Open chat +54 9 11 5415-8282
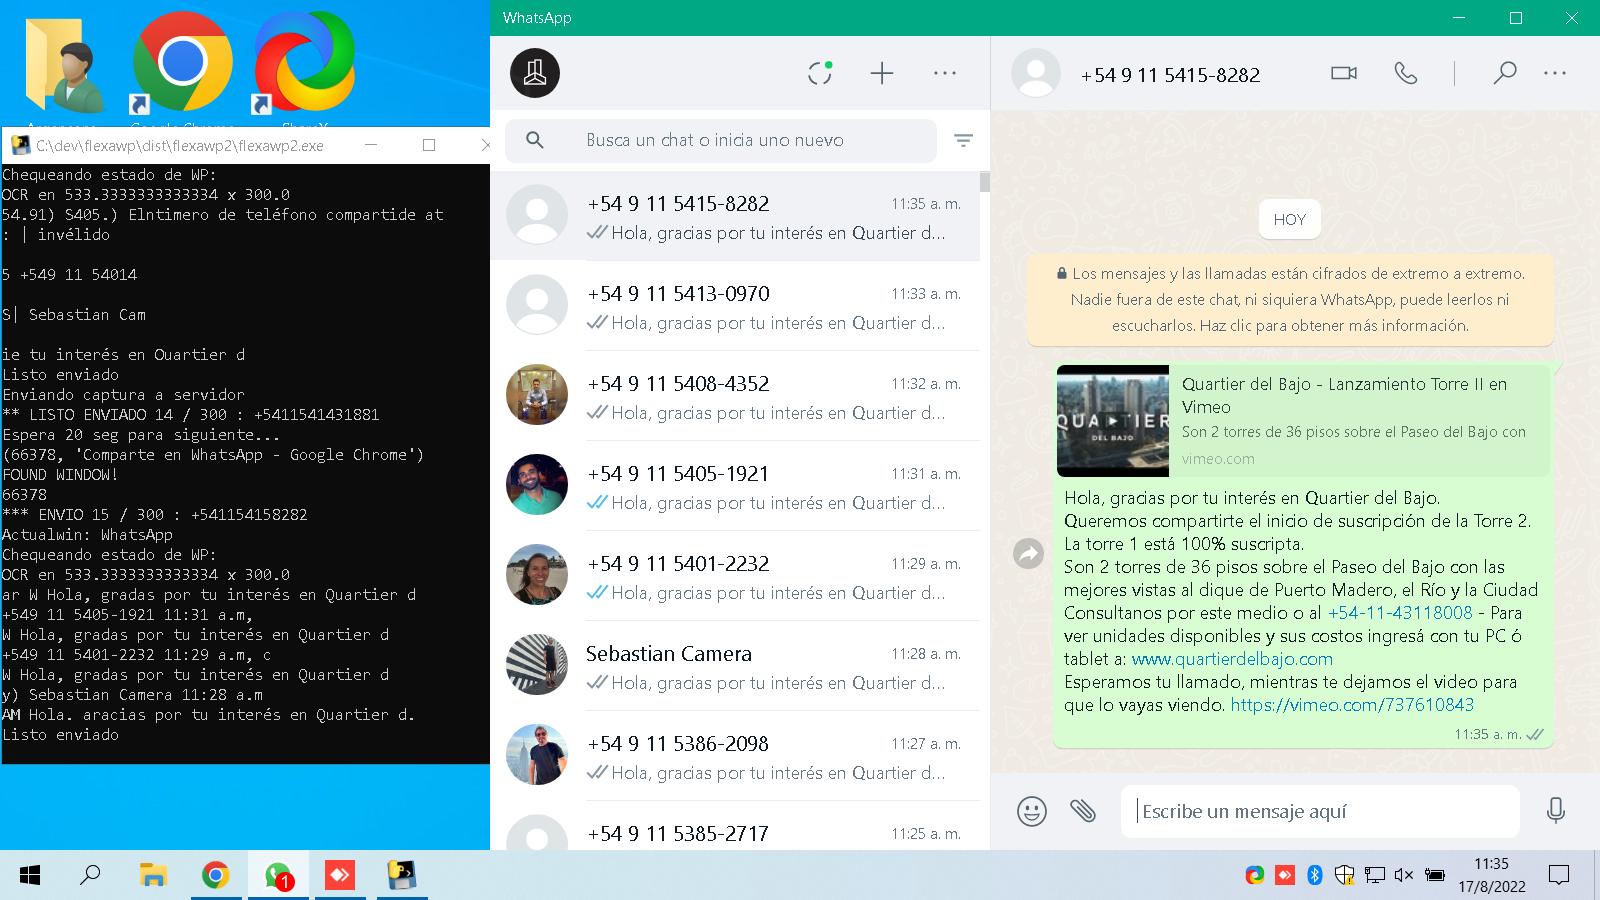 coord(735,217)
